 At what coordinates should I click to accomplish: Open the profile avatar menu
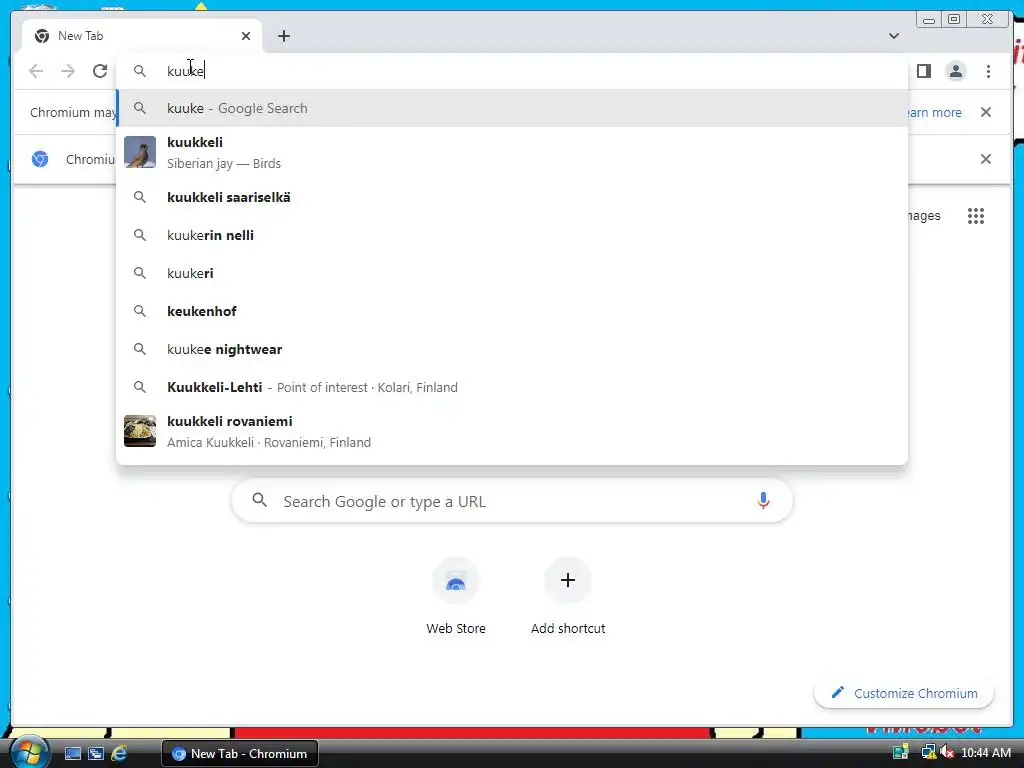click(x=955, y=71)
